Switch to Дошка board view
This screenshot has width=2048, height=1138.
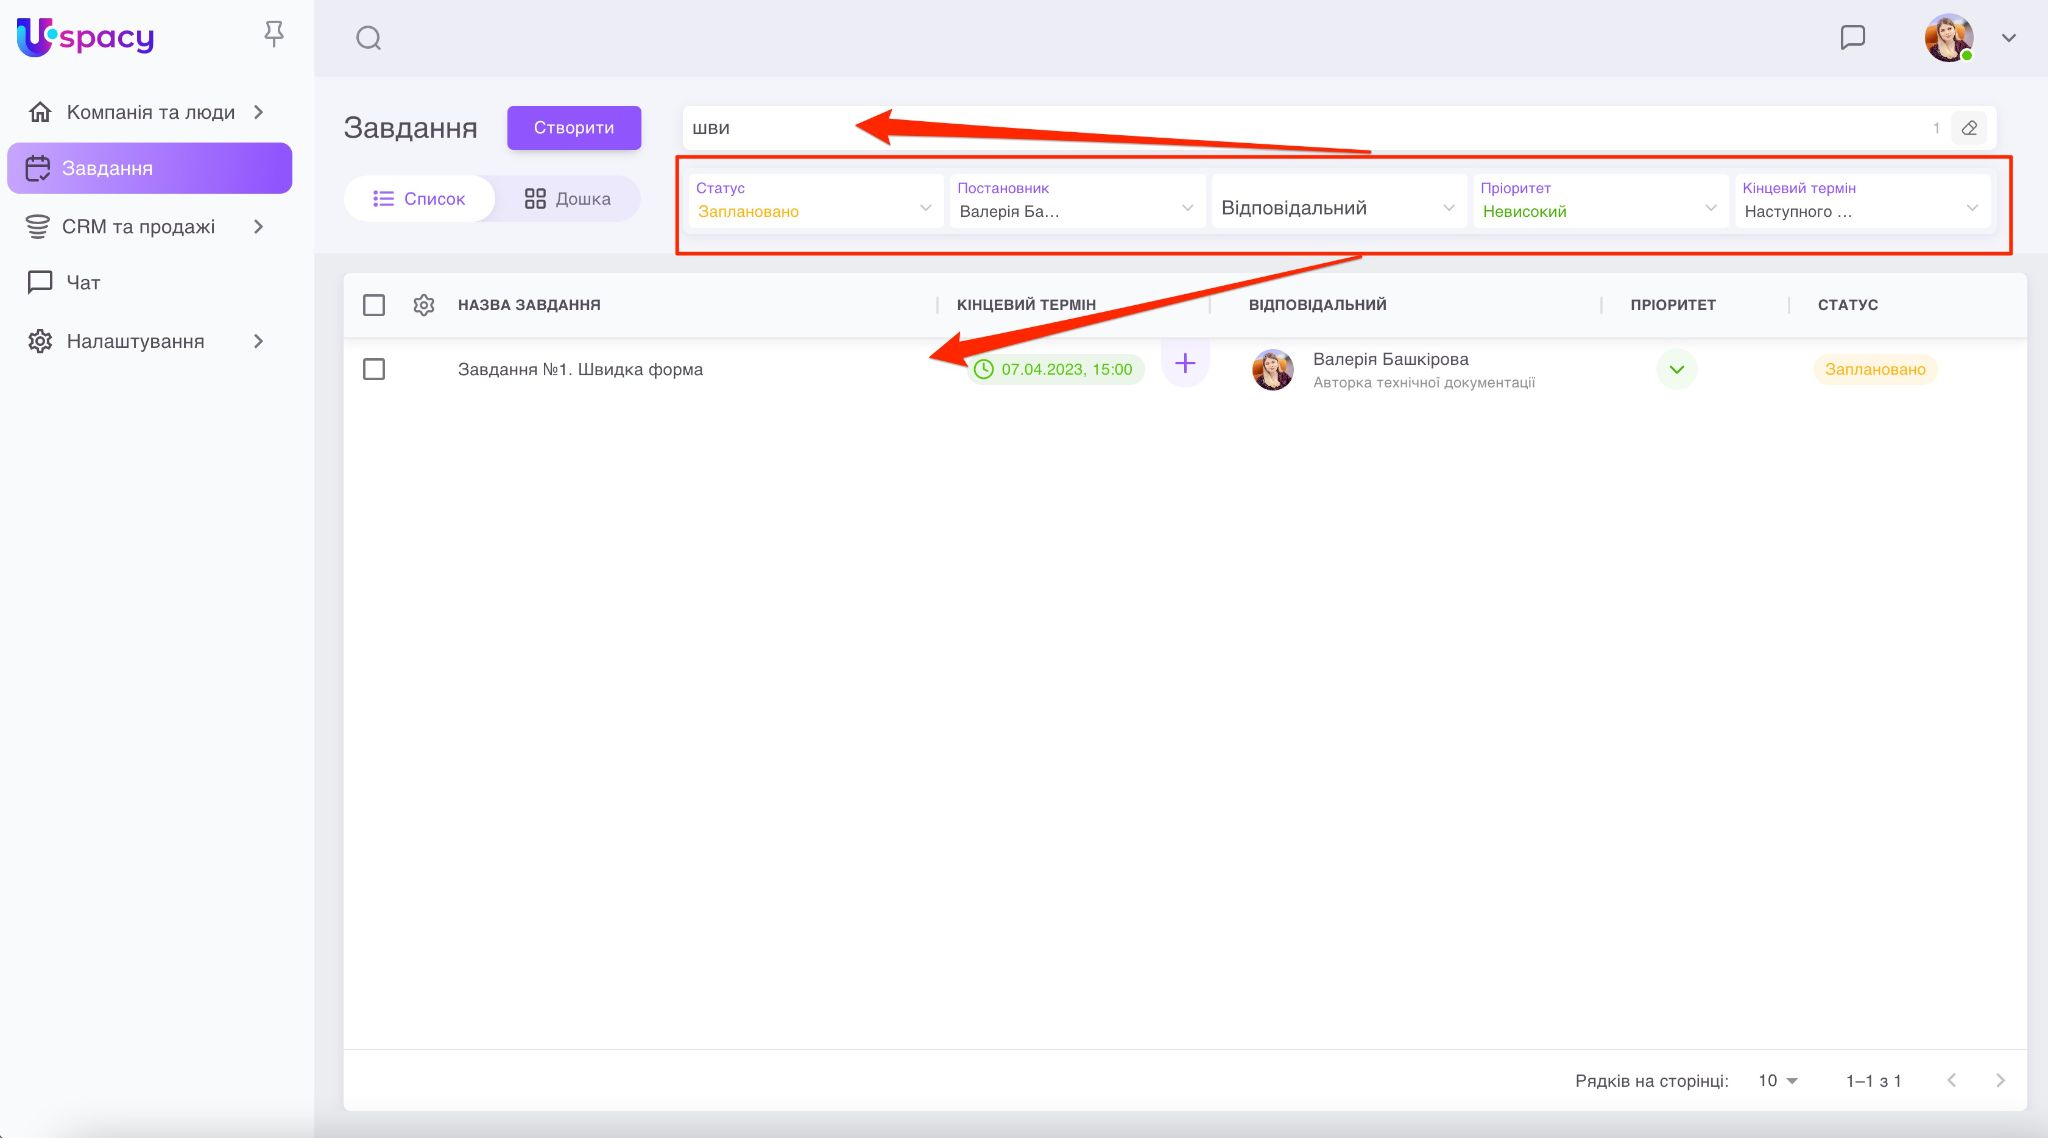[567, 199]
